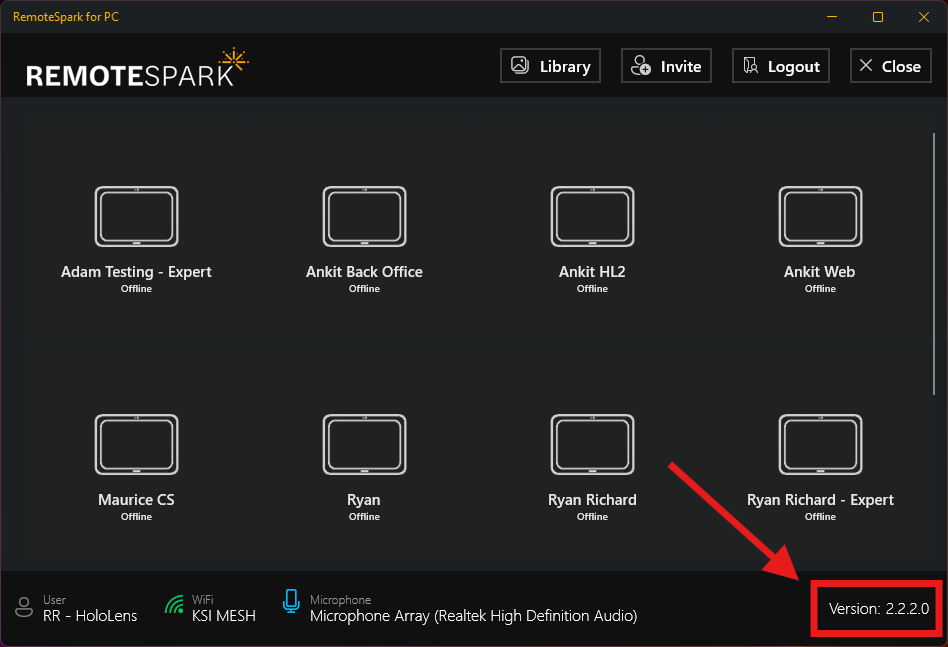Click the Logout button

(781, 65)
